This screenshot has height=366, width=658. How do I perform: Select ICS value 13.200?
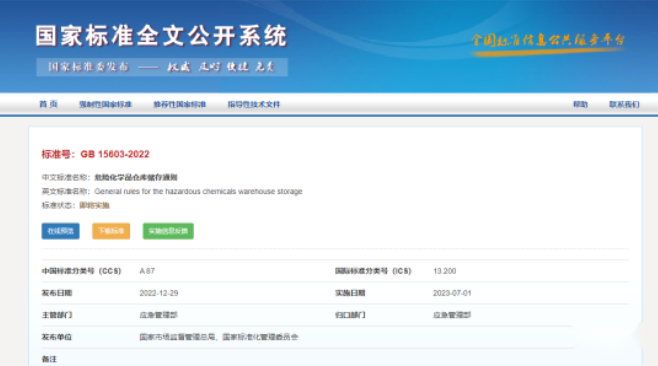444,271
